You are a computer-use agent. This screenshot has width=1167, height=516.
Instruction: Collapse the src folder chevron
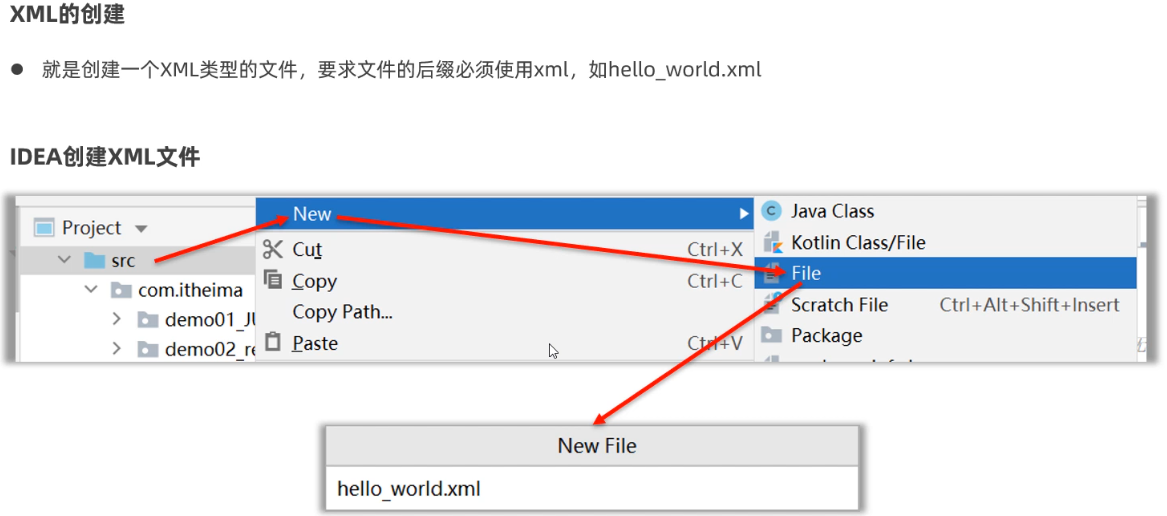click(x=65, y=260)
